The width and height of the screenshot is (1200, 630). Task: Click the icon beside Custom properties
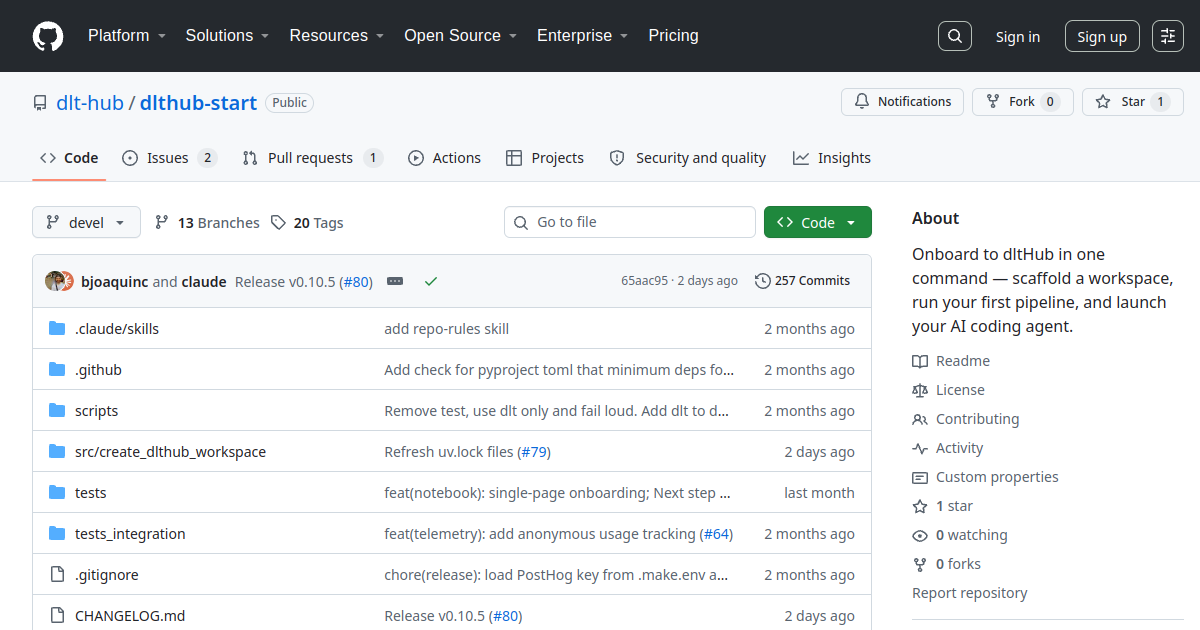(x=920, y=477)
